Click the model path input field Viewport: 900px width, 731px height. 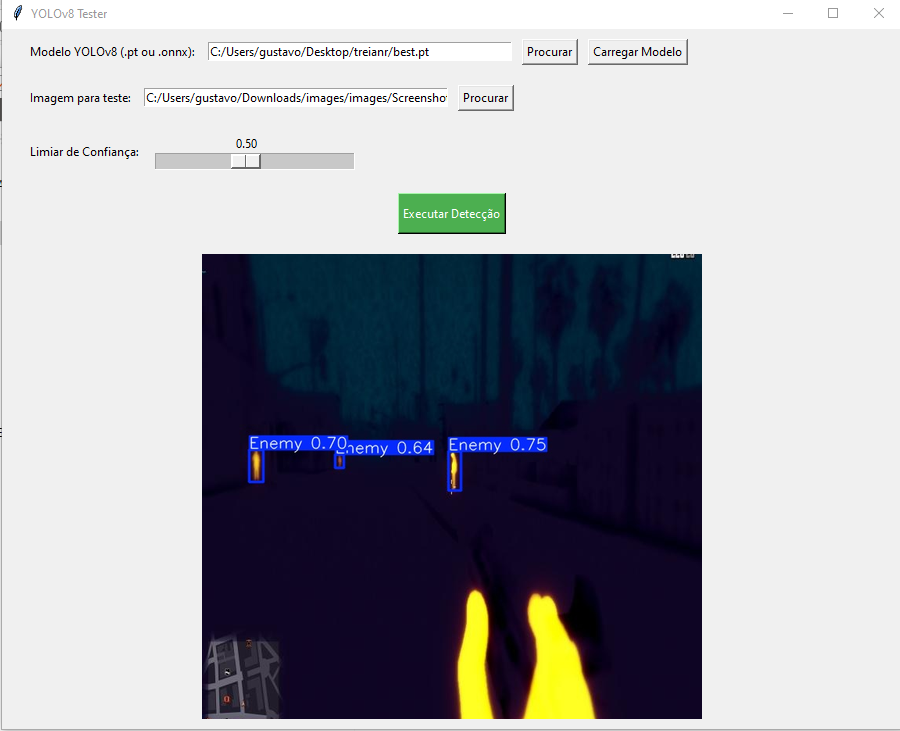point(359,52)
